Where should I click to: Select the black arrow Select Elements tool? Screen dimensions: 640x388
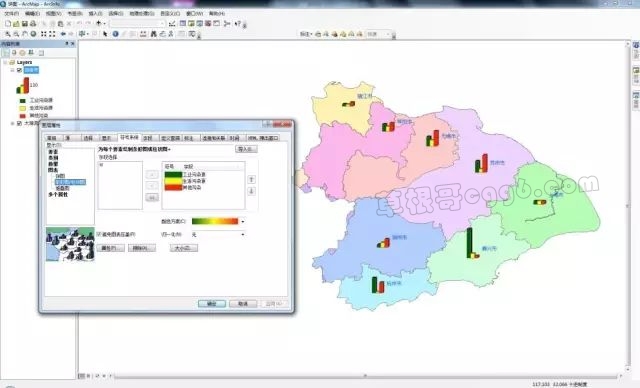pyautogui.click(x=105, y=34)
